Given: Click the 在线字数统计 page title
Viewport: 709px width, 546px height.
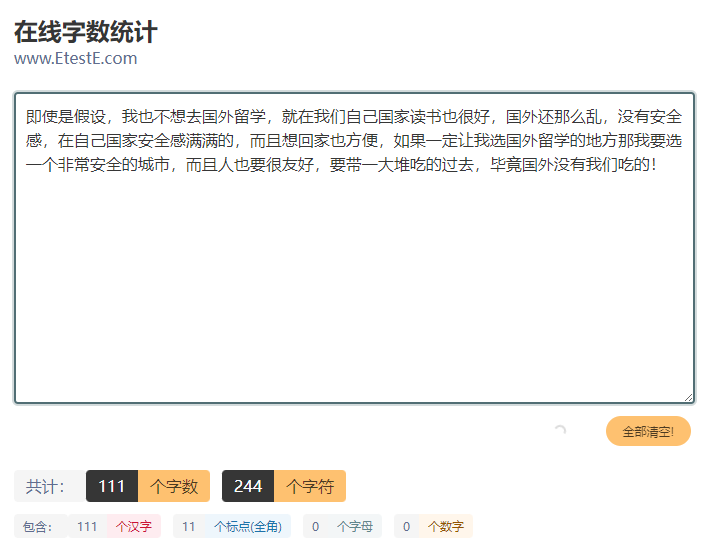Looking at the screenshot, I should pos(85,32).
